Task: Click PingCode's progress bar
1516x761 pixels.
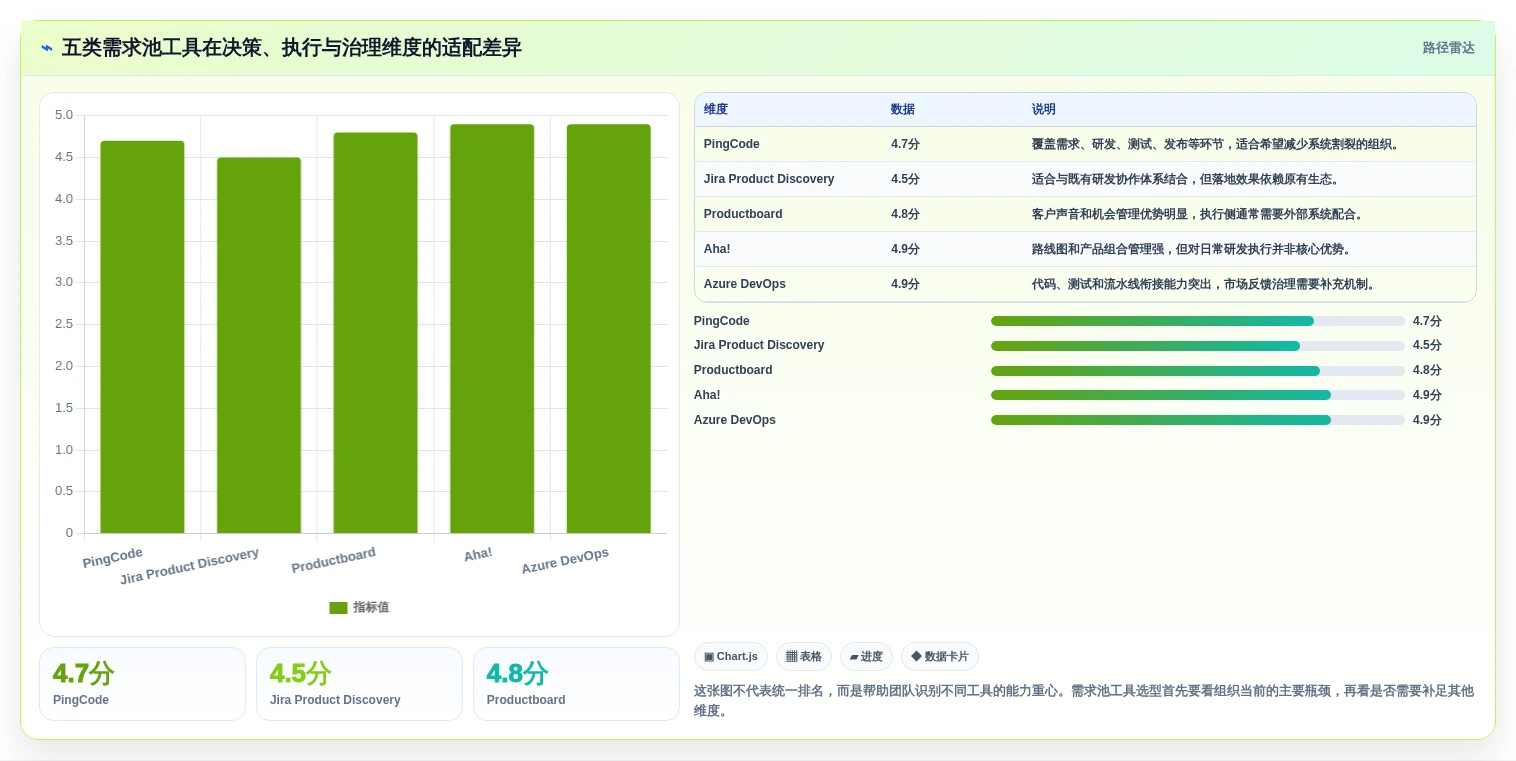Action: 1198,321
